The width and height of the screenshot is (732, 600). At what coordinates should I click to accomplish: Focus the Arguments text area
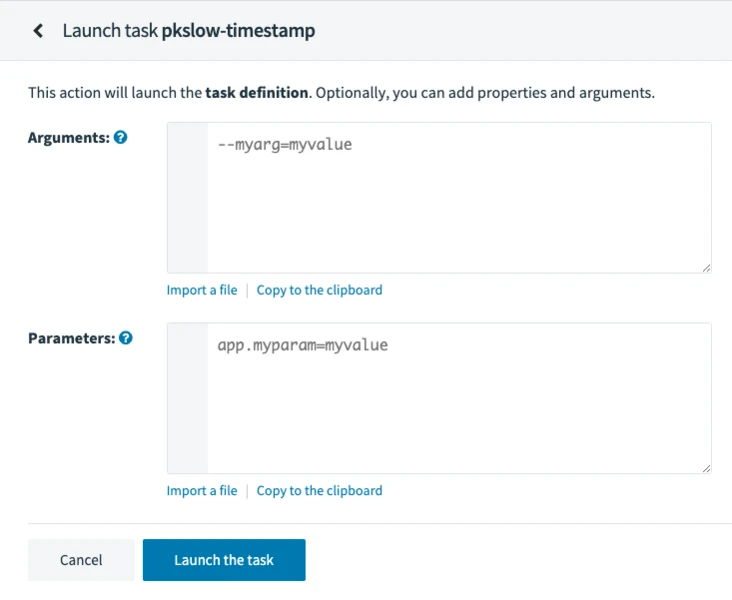point(458,198)
